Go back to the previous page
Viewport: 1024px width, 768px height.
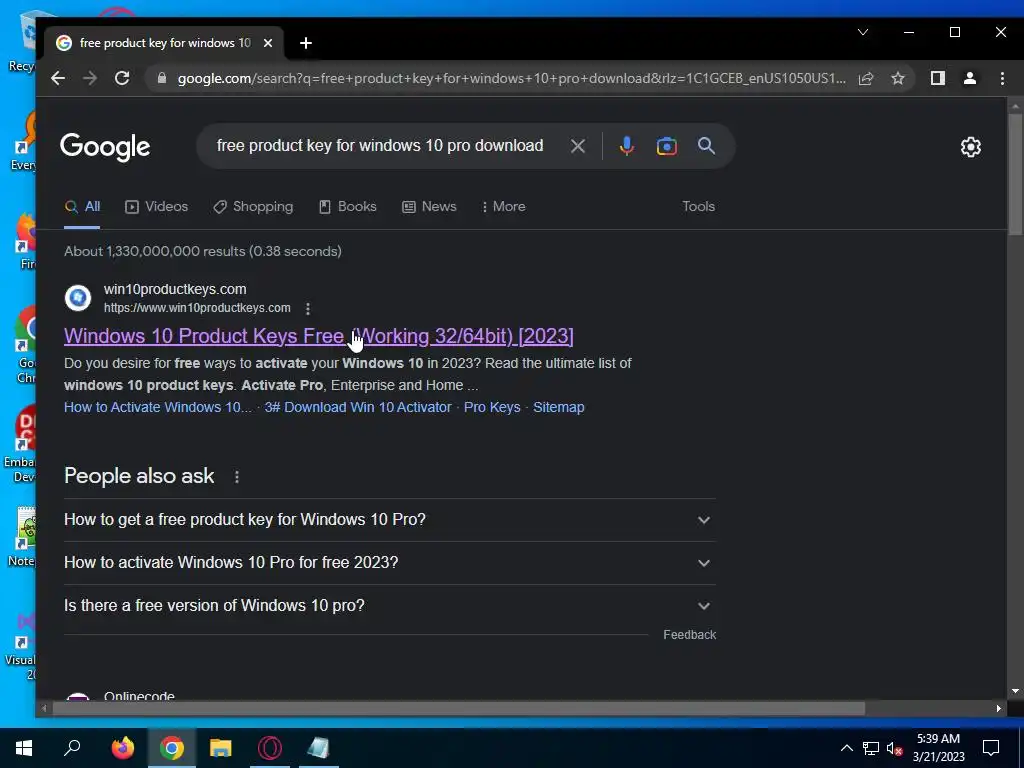point(58,78)
